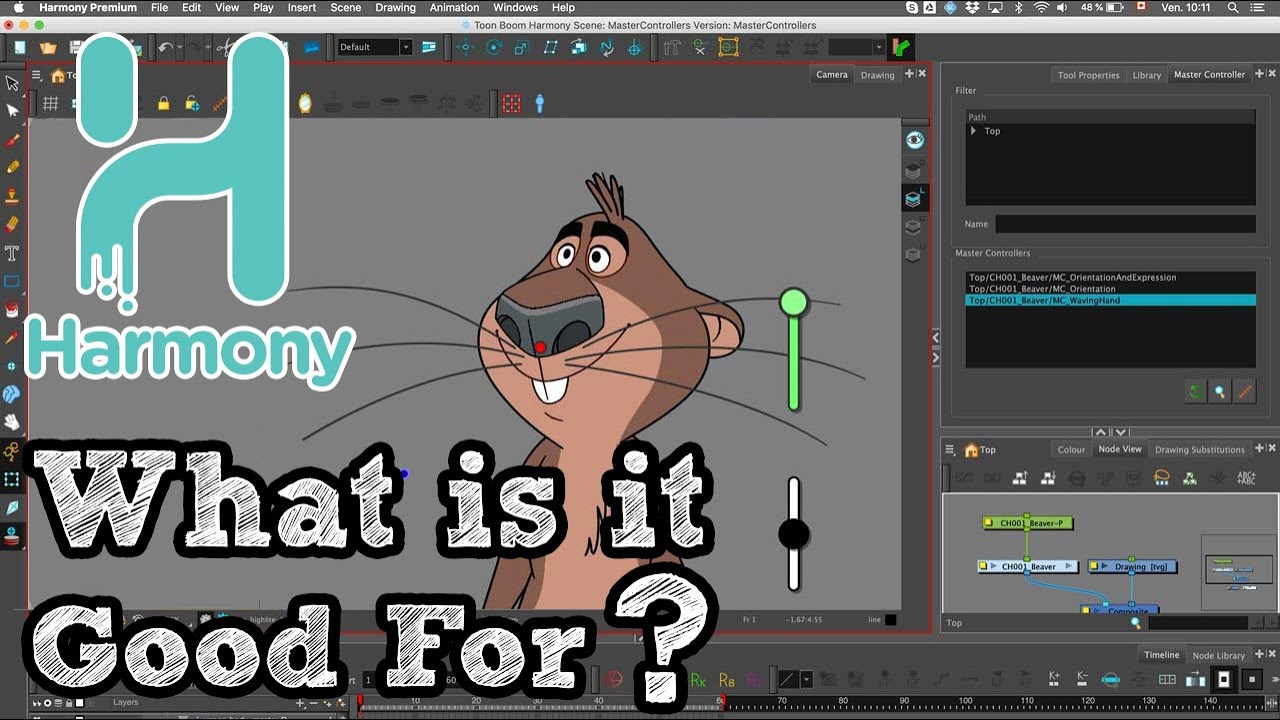Add view with plus beside Node Library

1259,655
